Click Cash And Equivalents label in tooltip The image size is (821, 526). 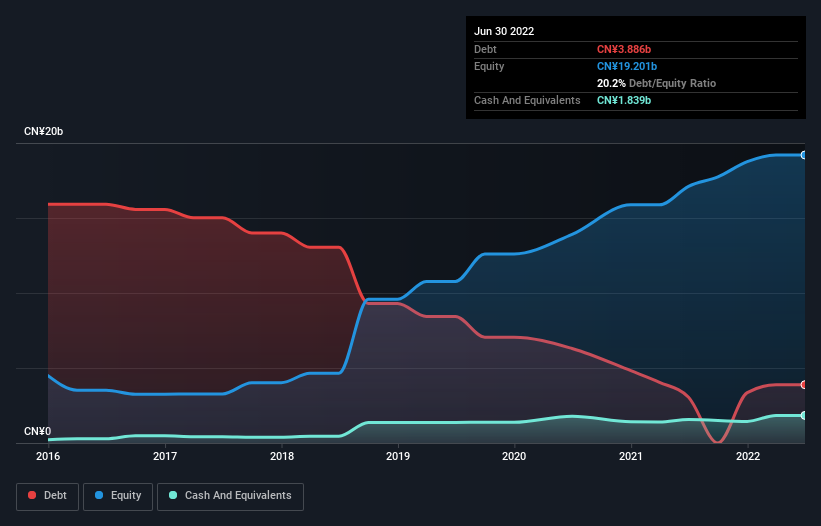click(527, 100)
